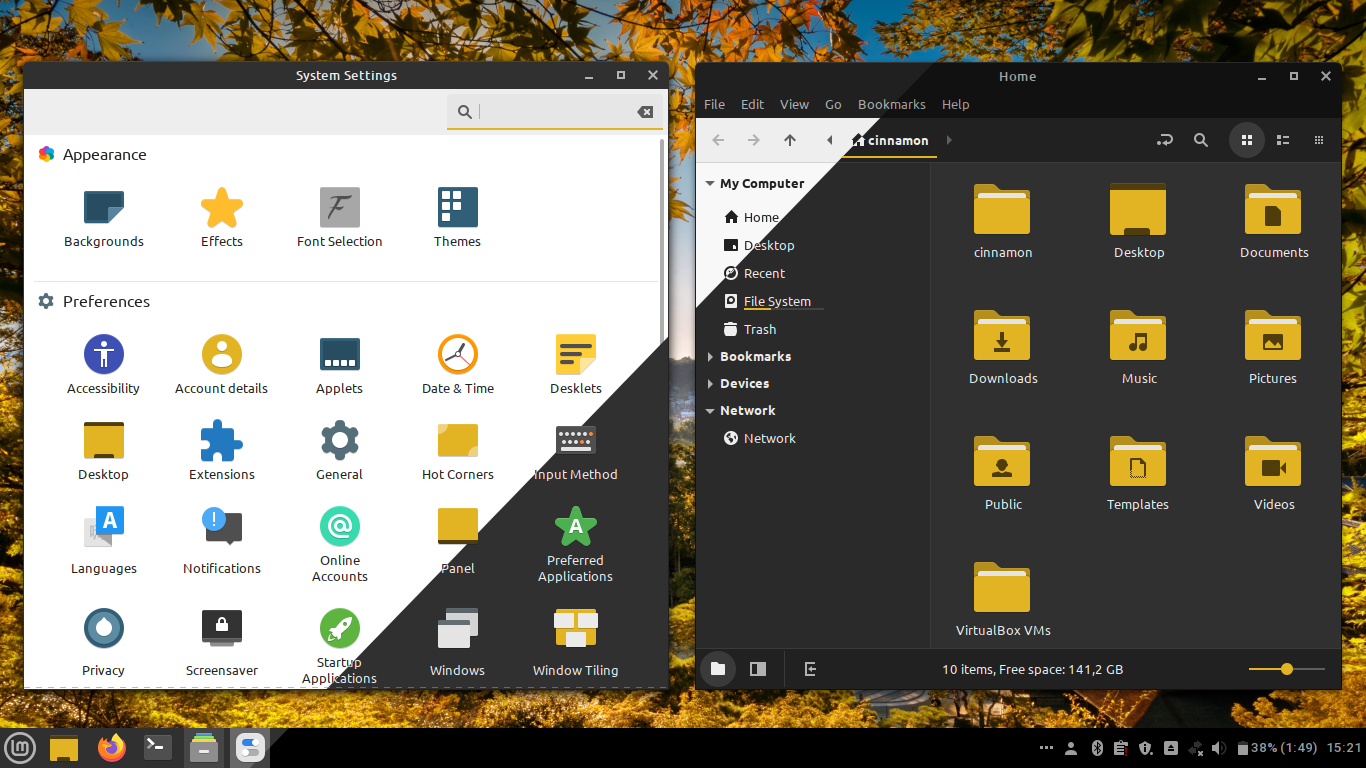Open Backgrounds in System Settings
The image size is (1366, 768).
click(104, 218)
